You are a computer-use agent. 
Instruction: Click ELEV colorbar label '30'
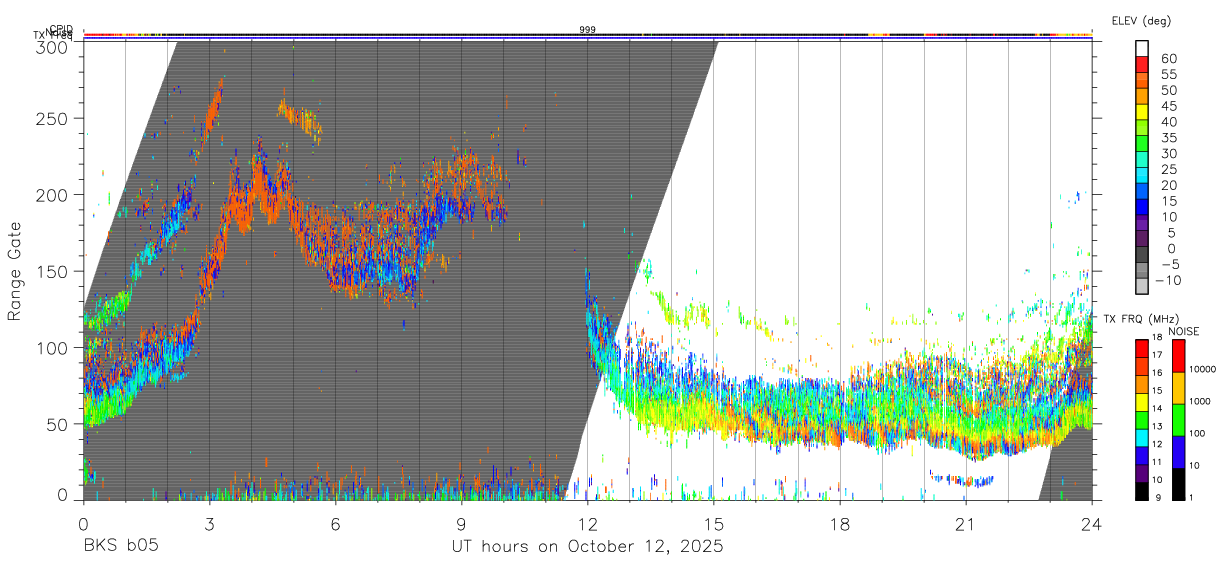tap(1168, 153)
